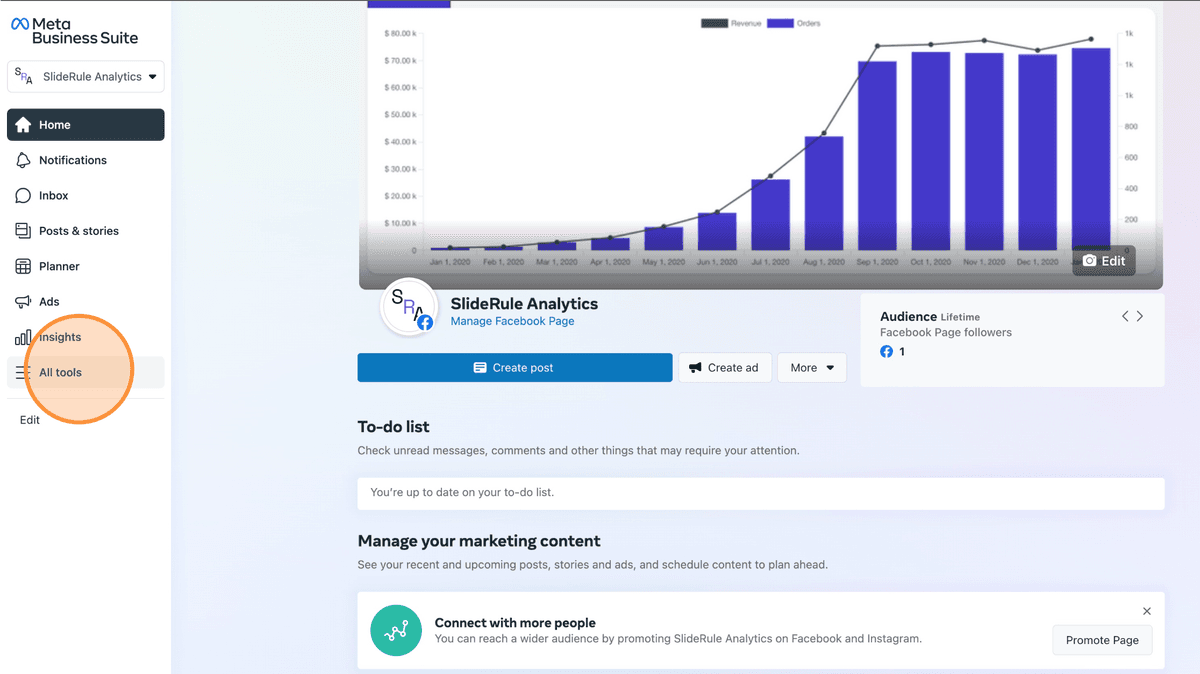
Task: Click the Revenue legend swatch
Action: (x=714, y=23)
